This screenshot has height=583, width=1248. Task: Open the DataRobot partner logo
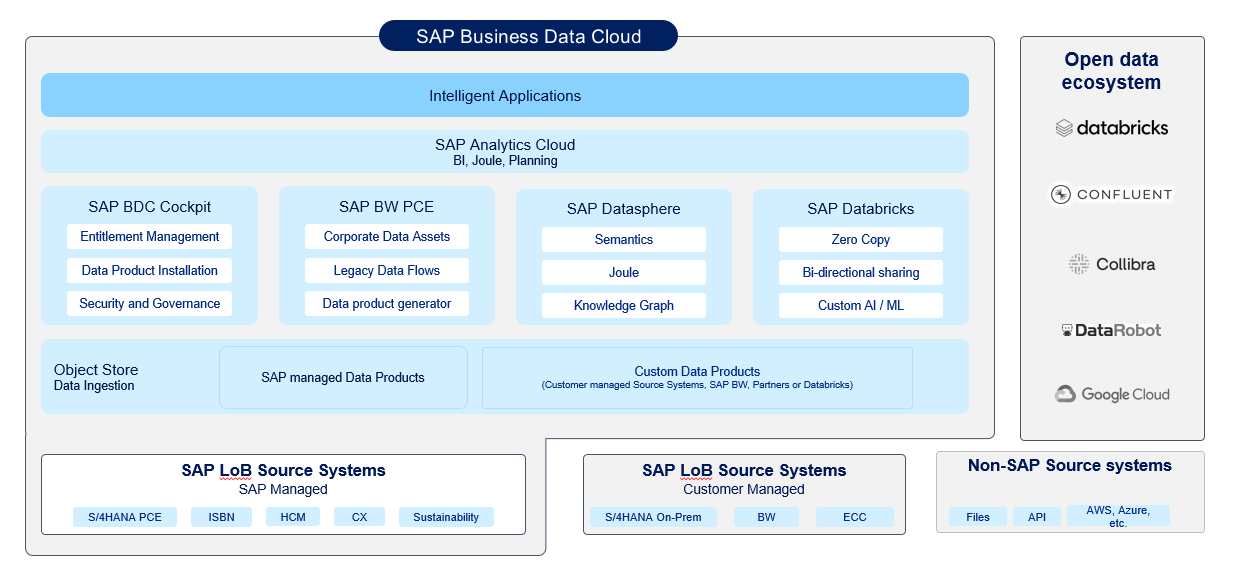[x=1111, y=329]
